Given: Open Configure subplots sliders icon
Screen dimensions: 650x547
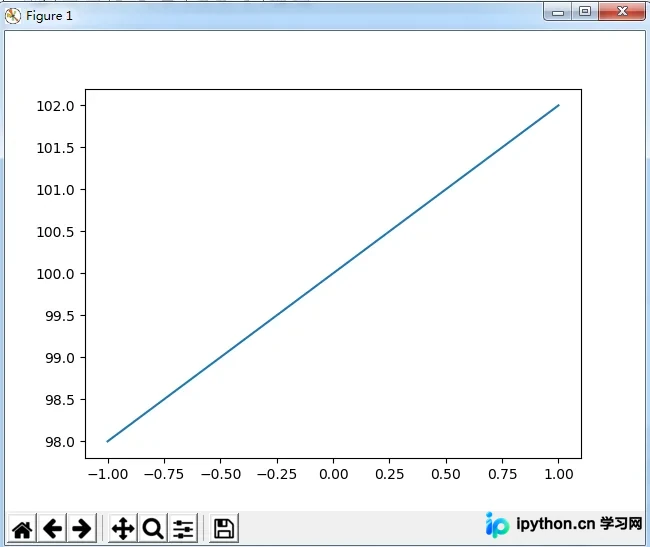Looking at the screenshot, I should coord(183,528).
